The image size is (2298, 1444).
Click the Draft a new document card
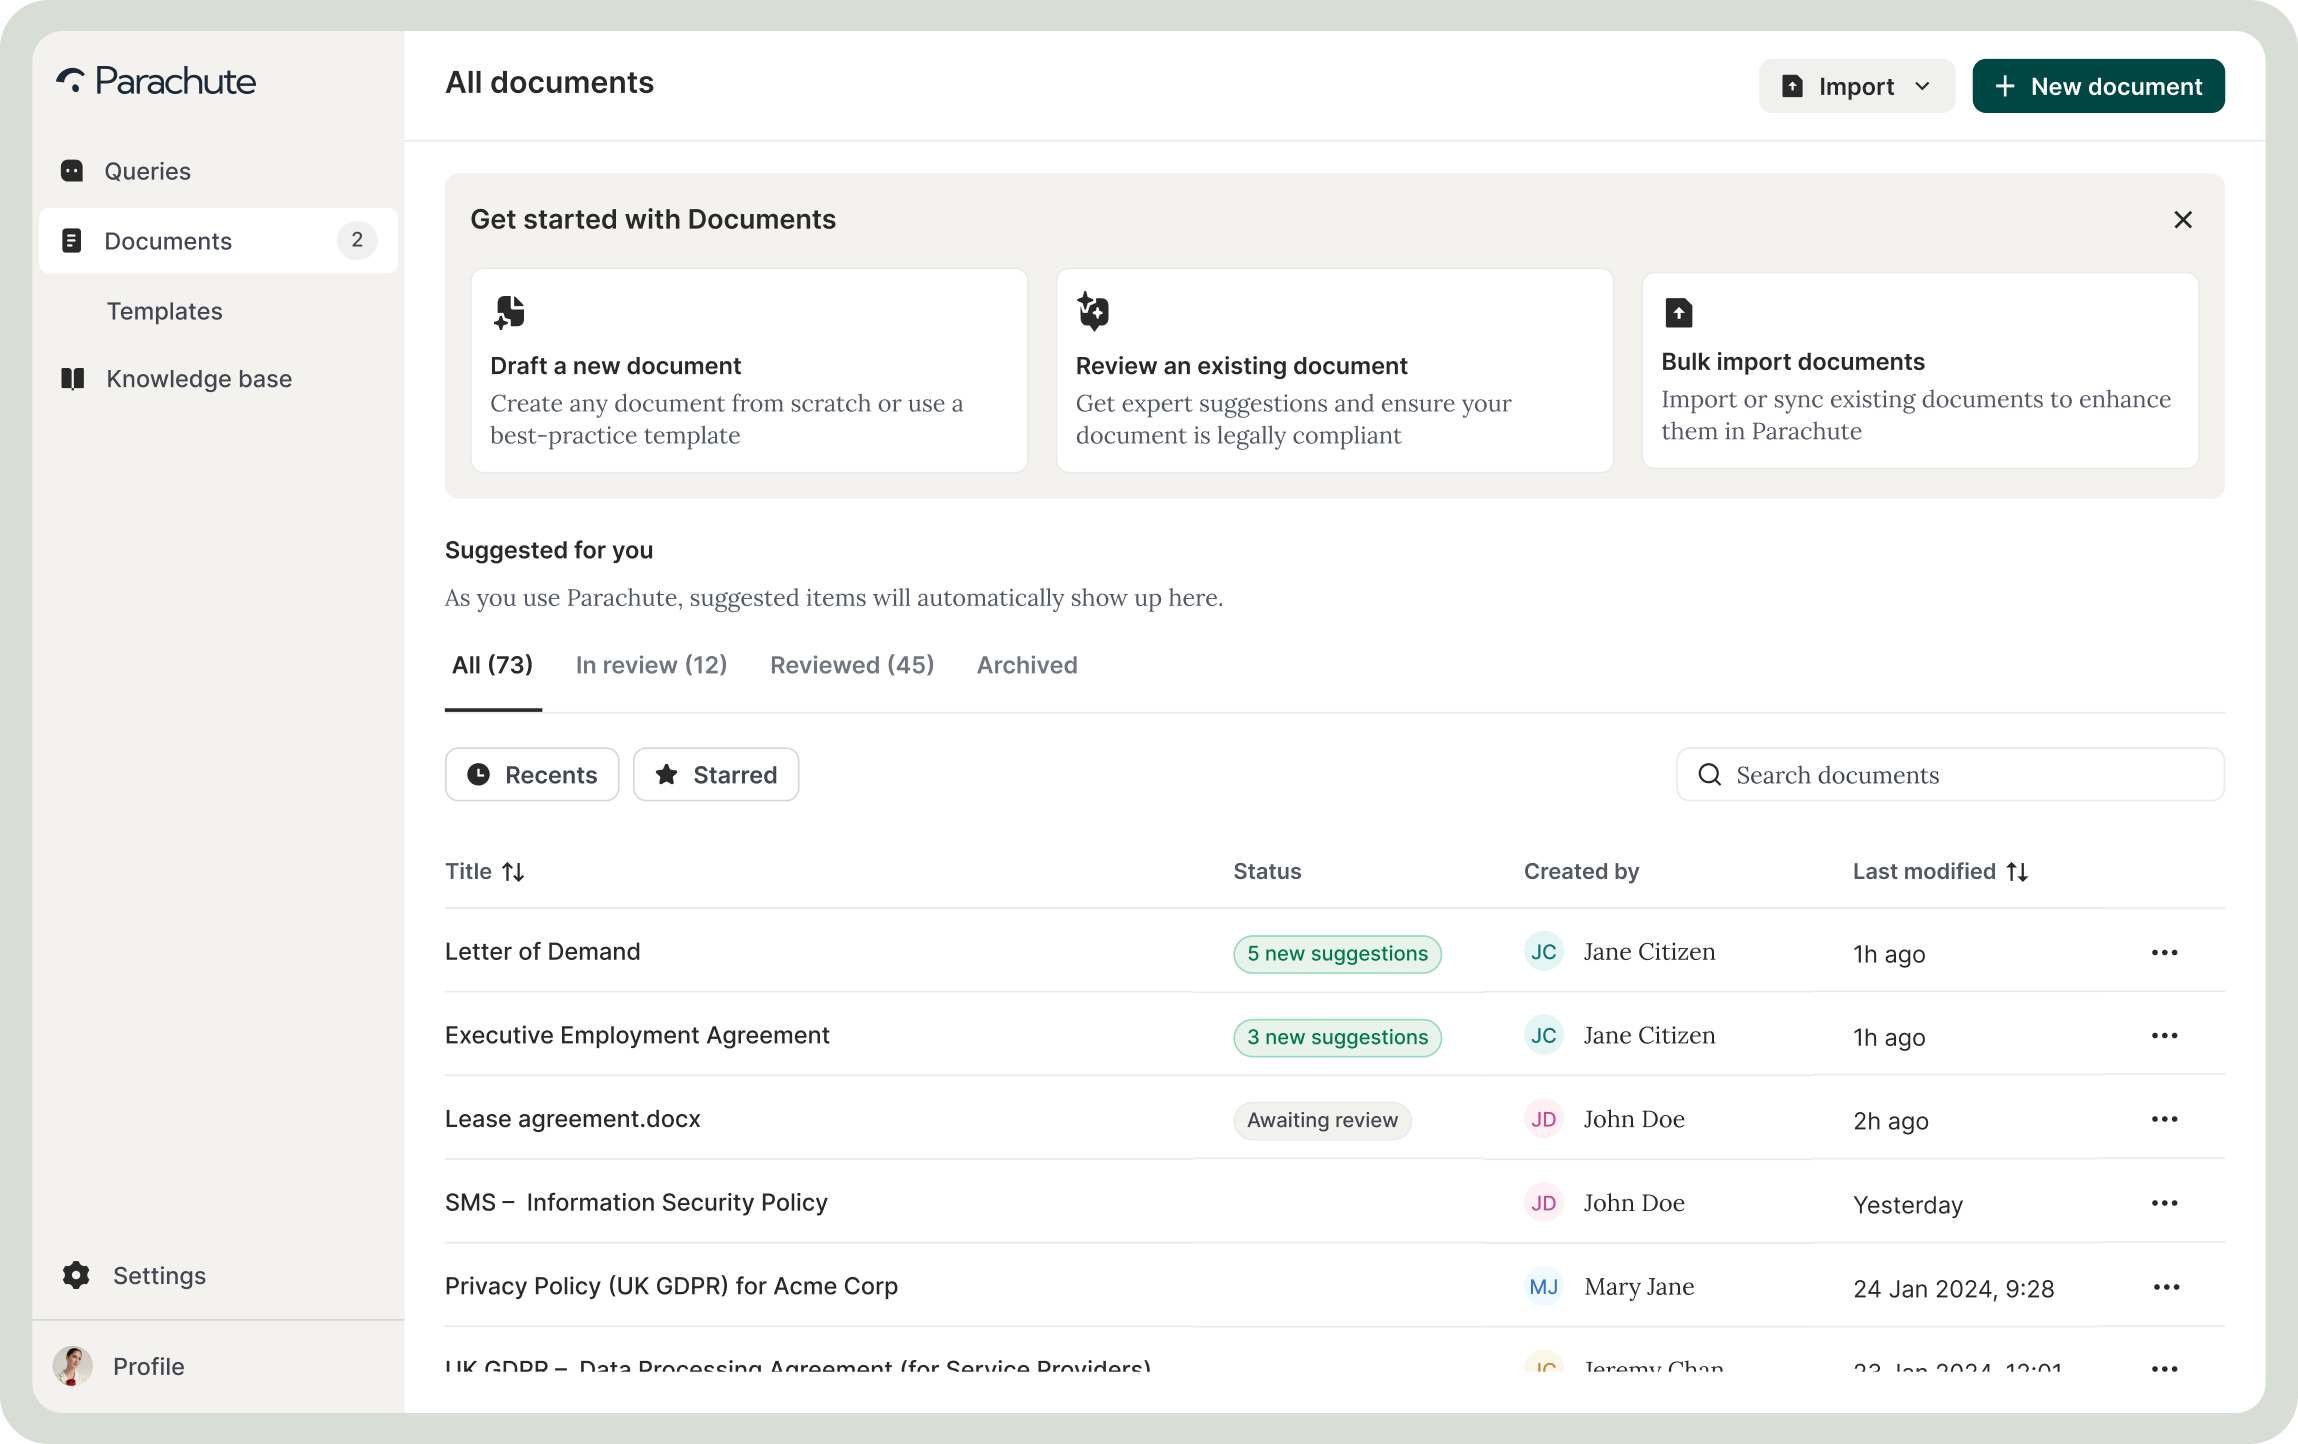click(x=749, y=370)
